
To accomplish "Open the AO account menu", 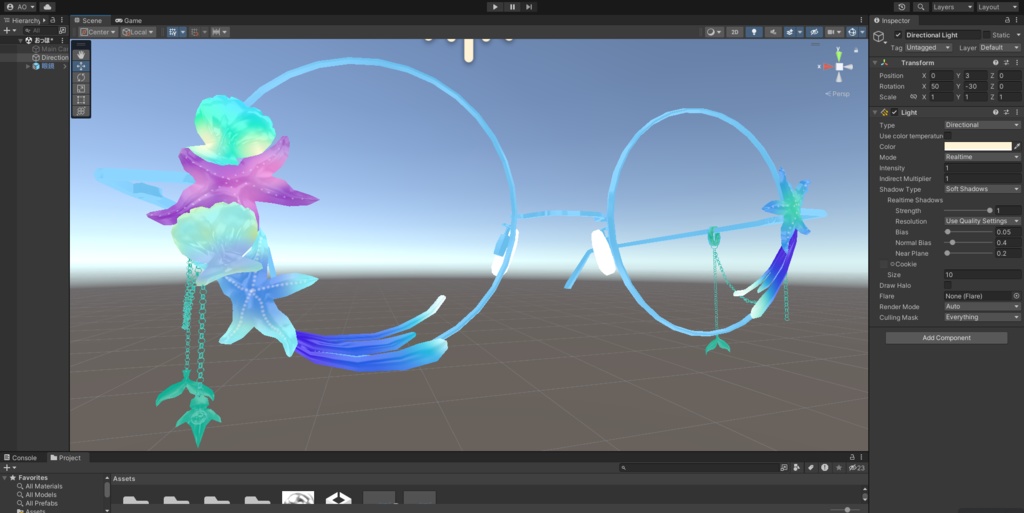I will tap(20, 7).
